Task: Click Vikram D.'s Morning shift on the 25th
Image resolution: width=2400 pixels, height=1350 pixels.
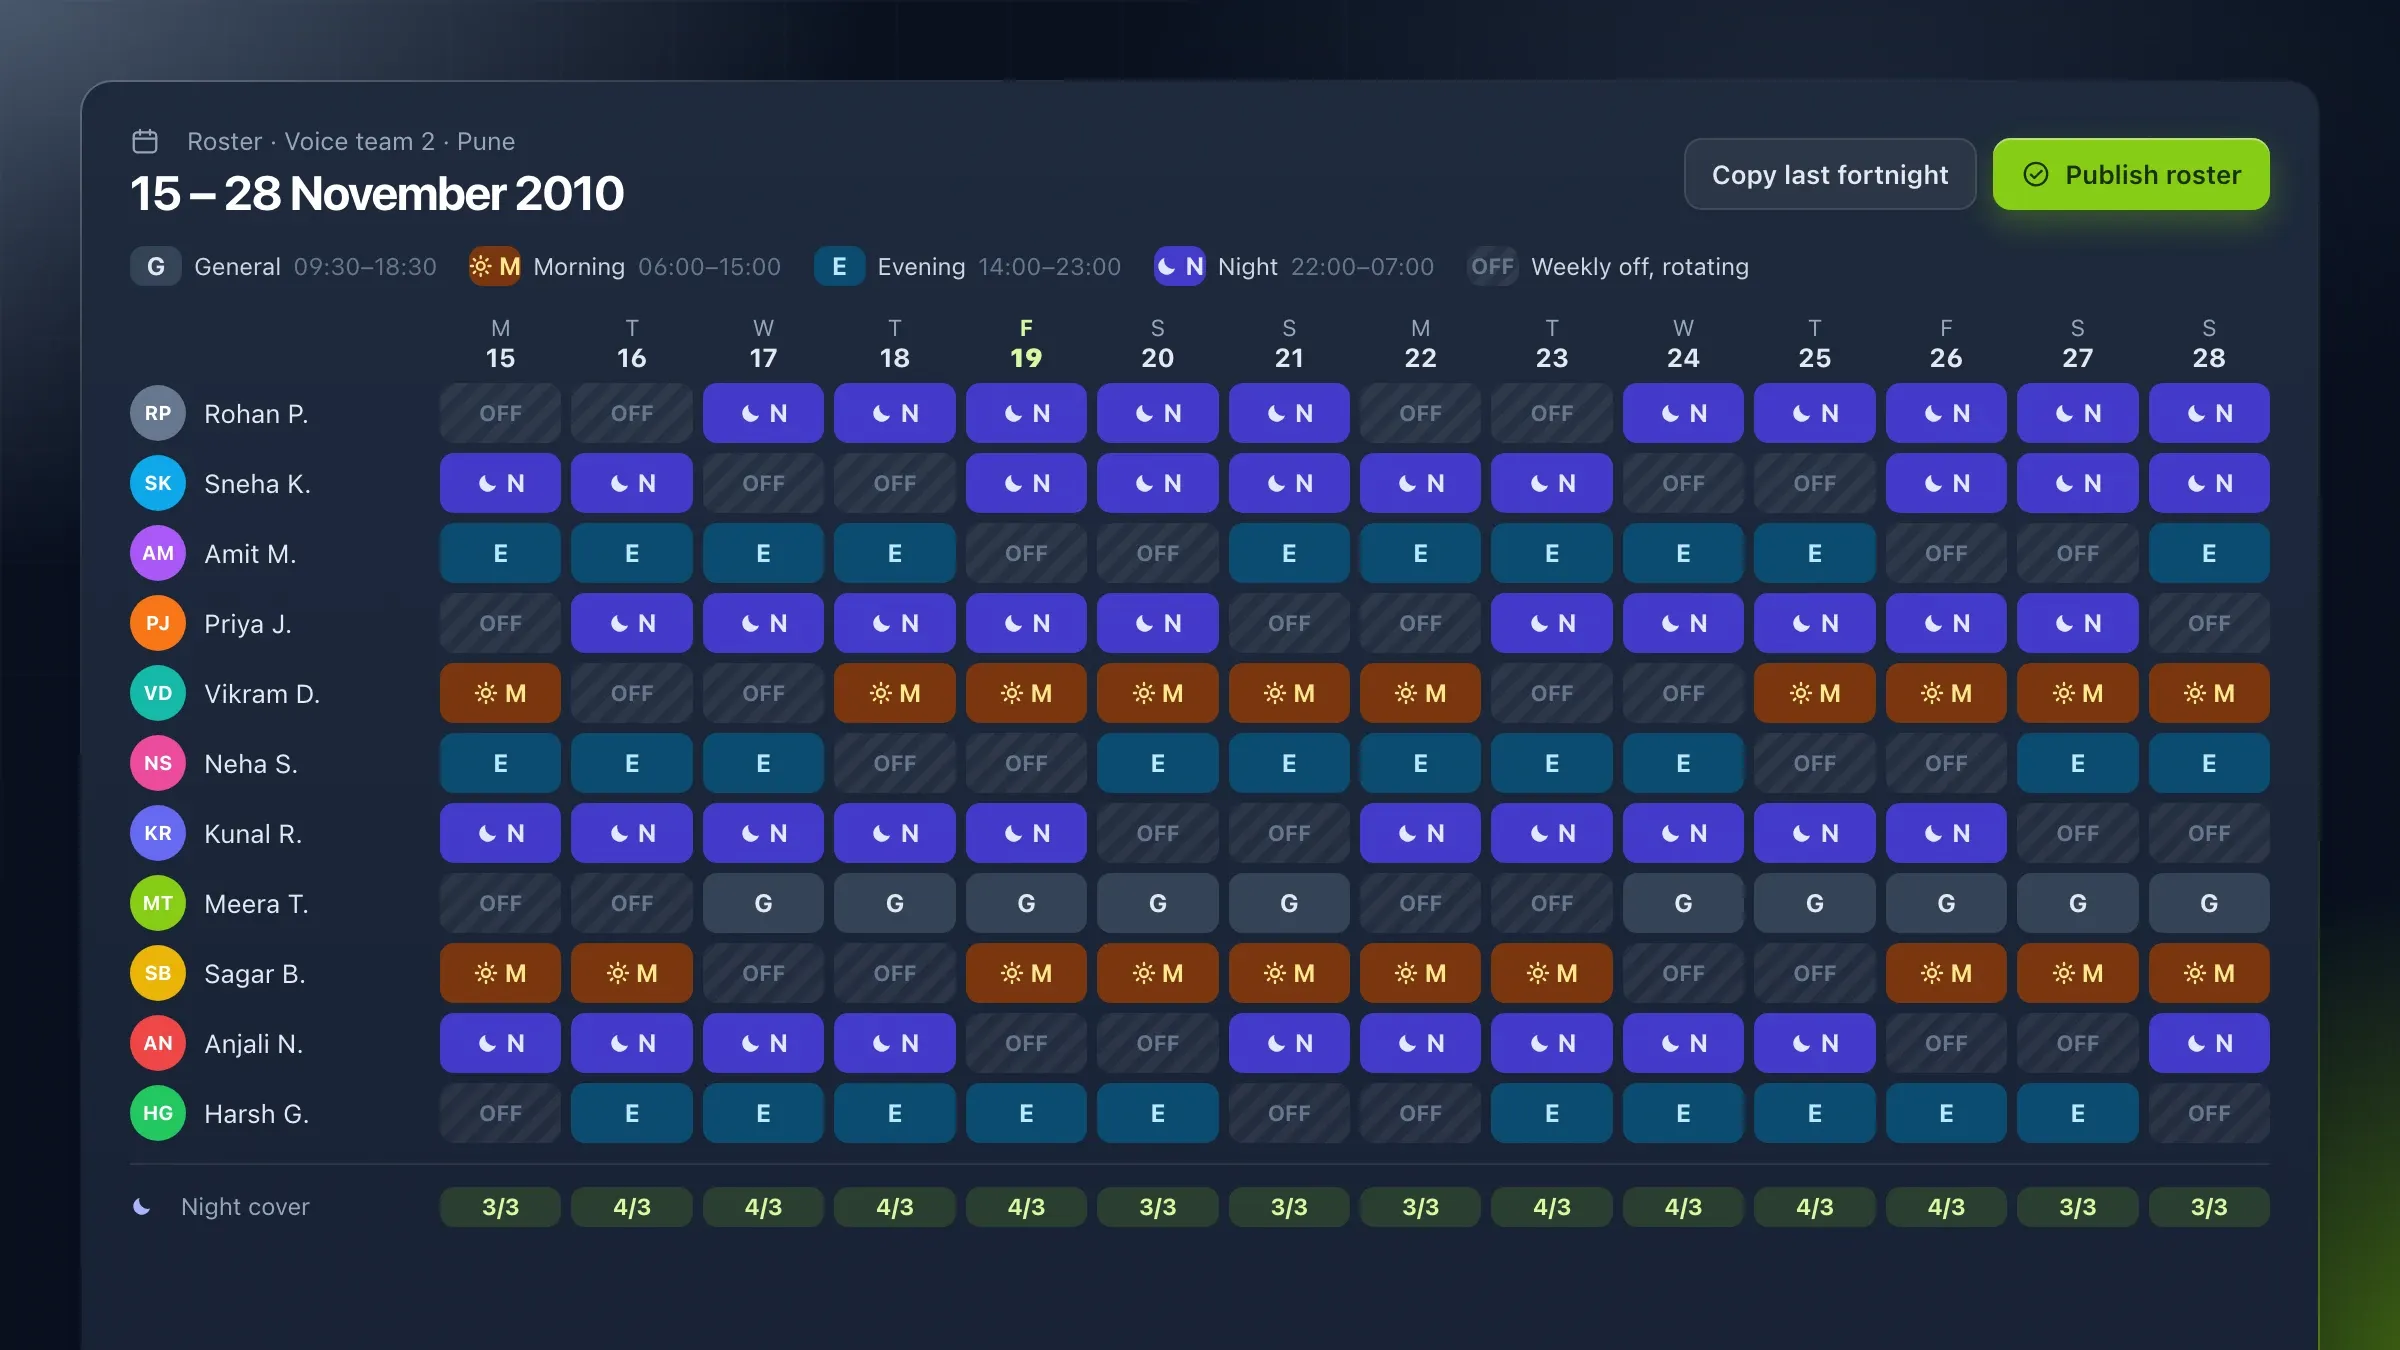Action: [1815, 693]
